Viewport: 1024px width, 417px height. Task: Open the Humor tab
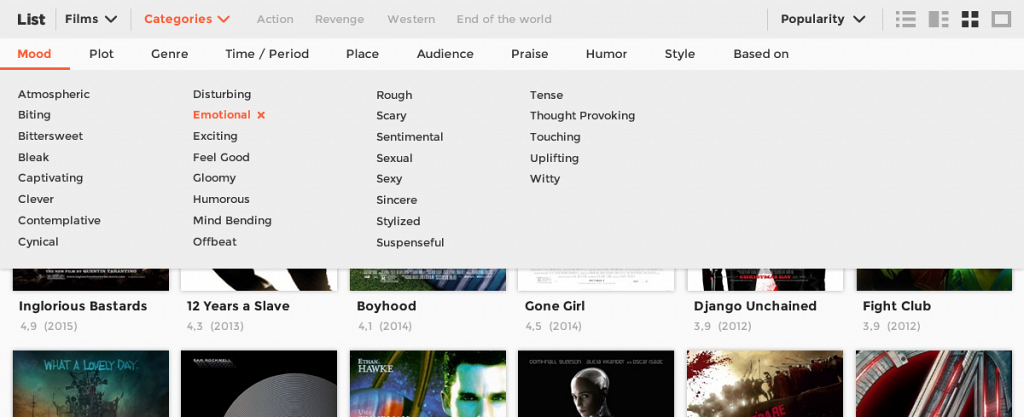[606, 54]
